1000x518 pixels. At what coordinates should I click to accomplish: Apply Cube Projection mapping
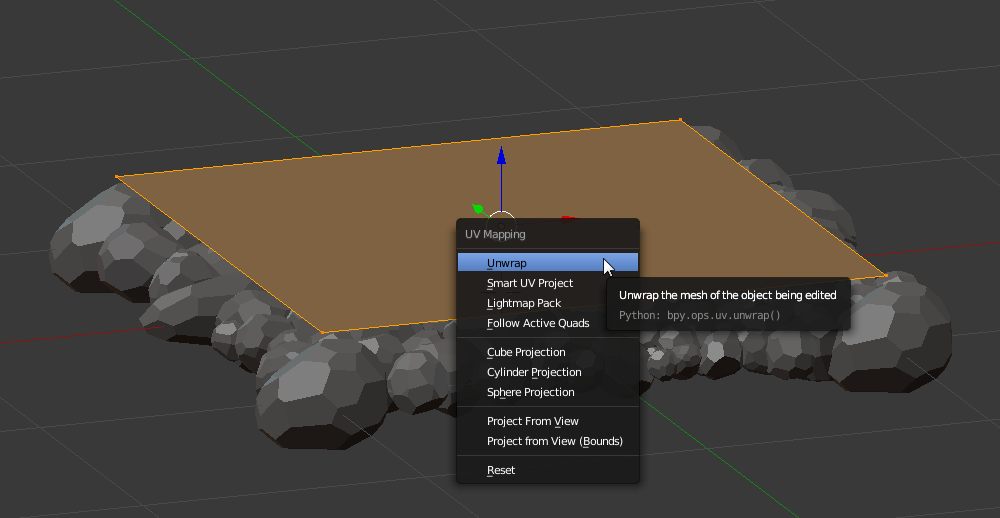(x=526, y=352)
